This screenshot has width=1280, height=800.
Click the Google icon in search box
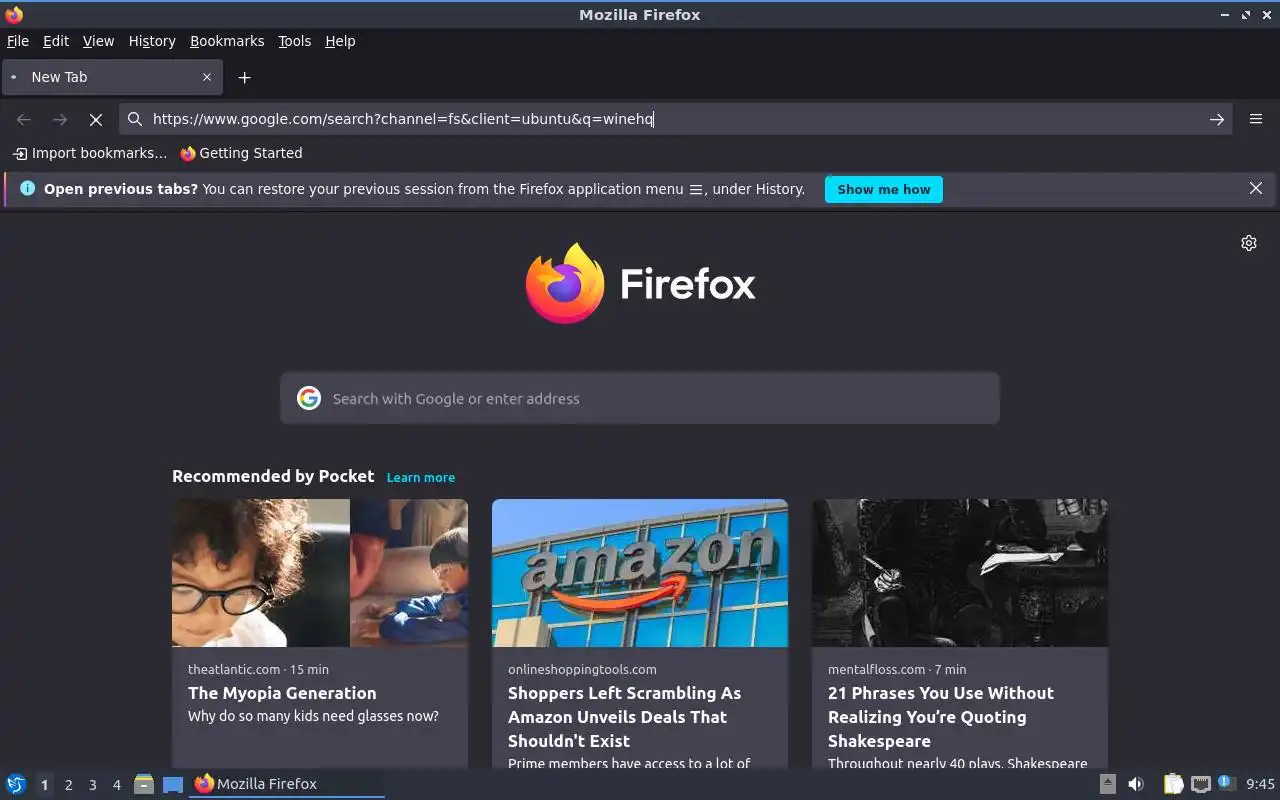click(x=309, y=398)
